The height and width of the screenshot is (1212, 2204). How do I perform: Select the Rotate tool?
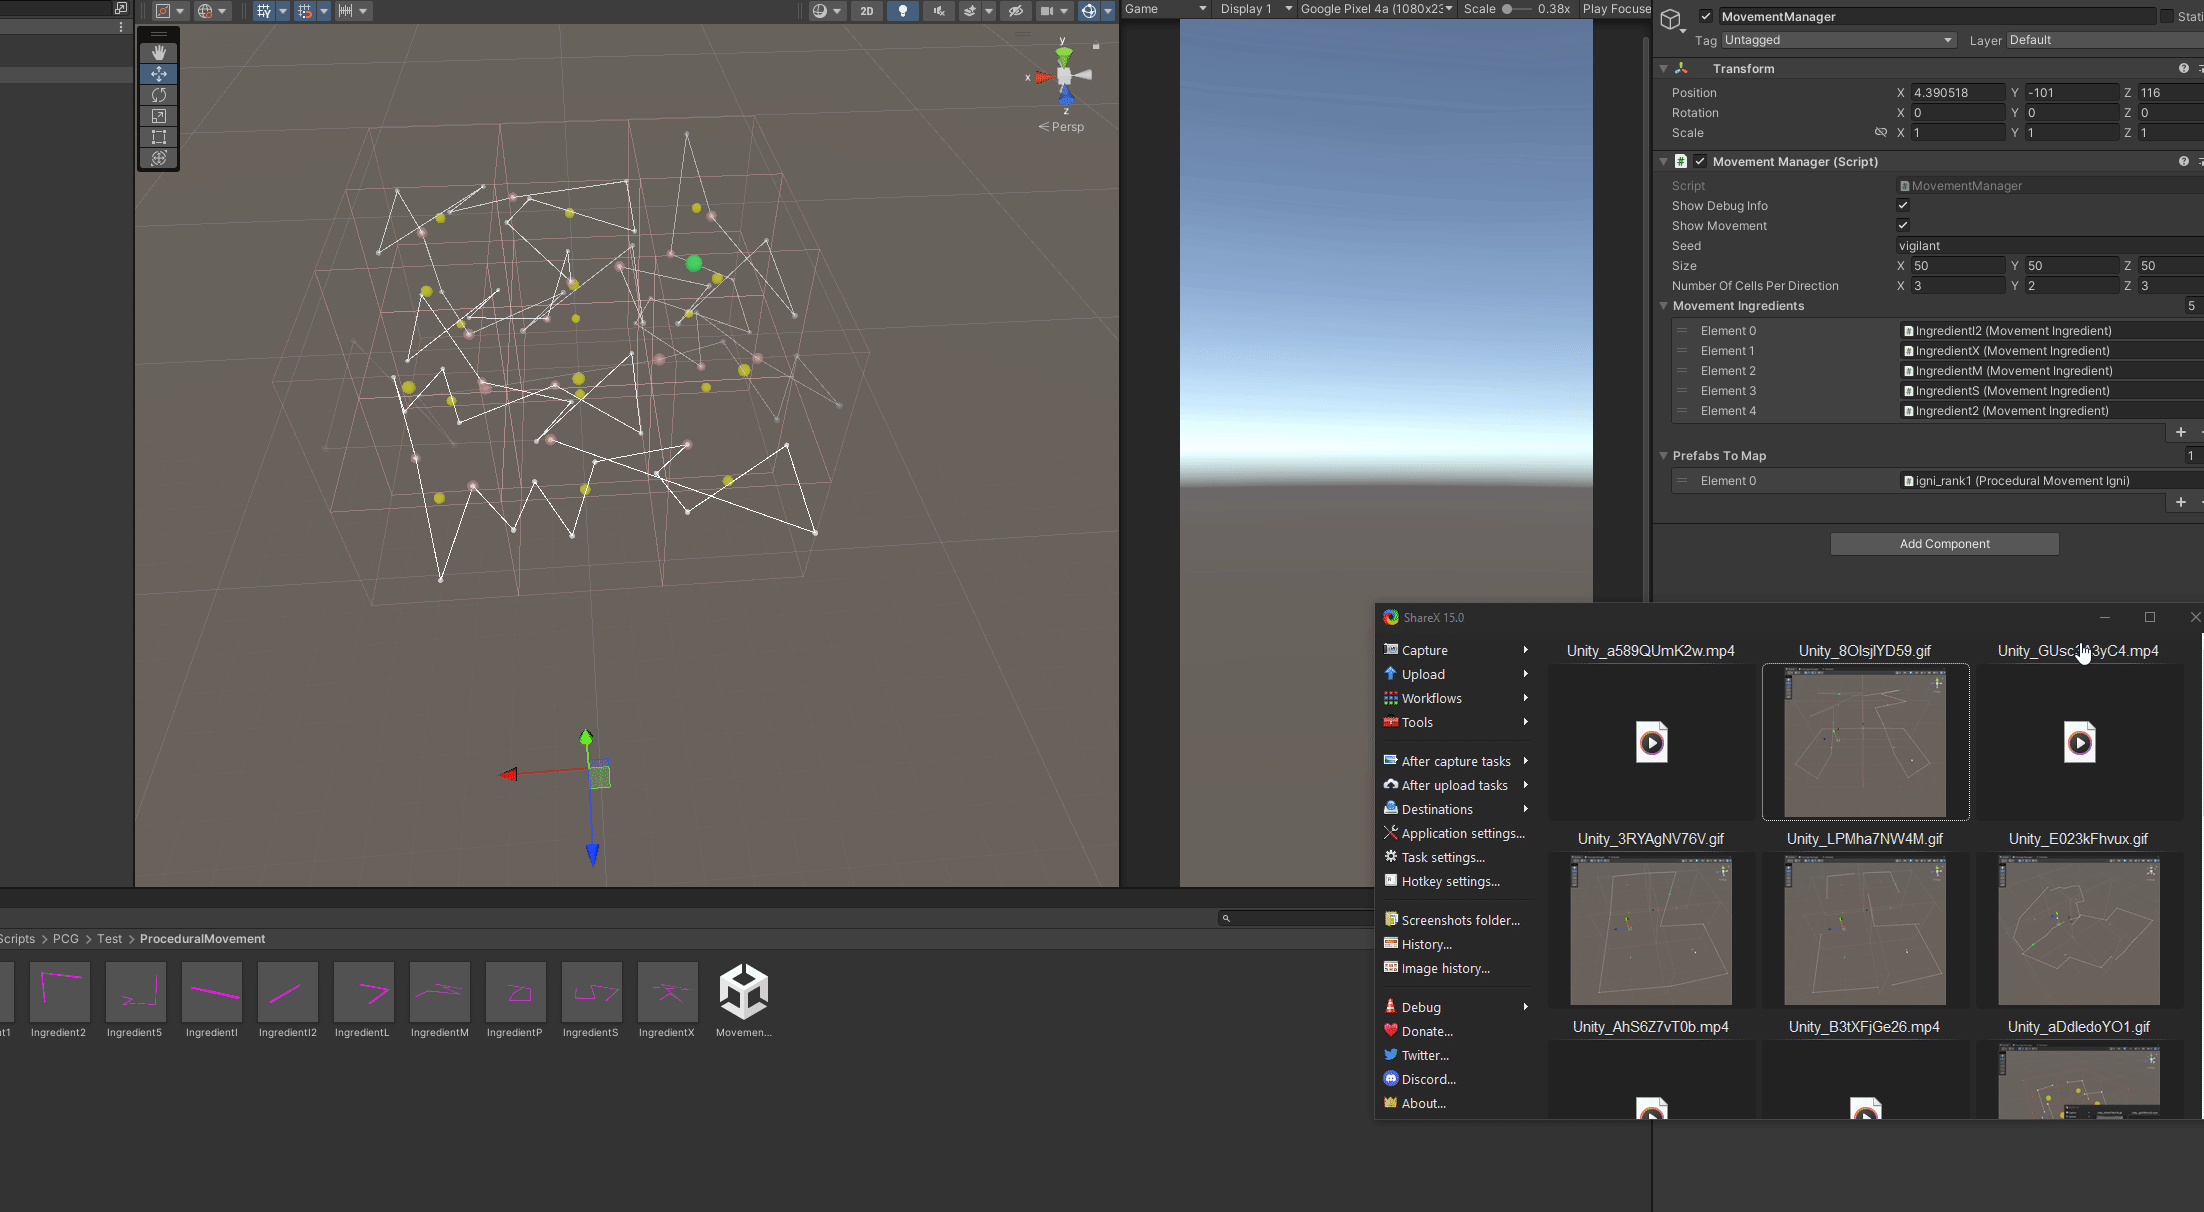click(x=159, y=95)
